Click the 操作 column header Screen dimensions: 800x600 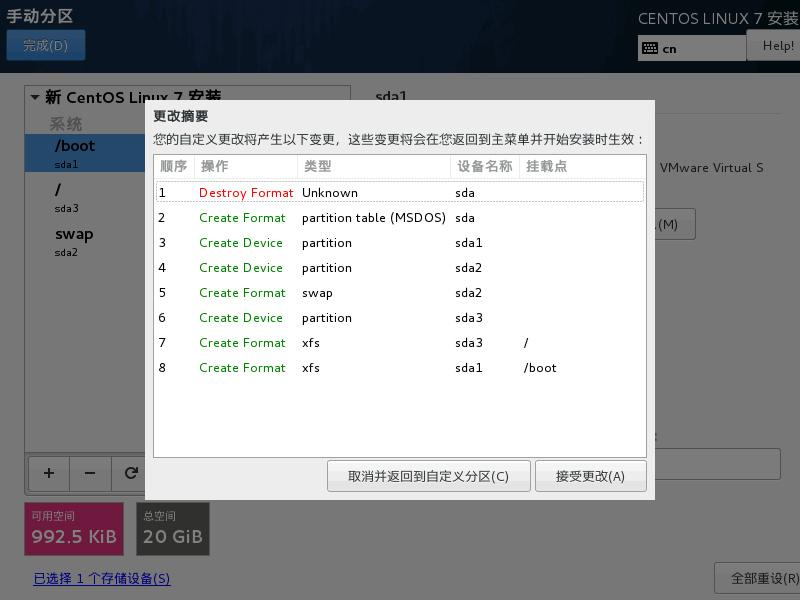[x=246, y=166]
